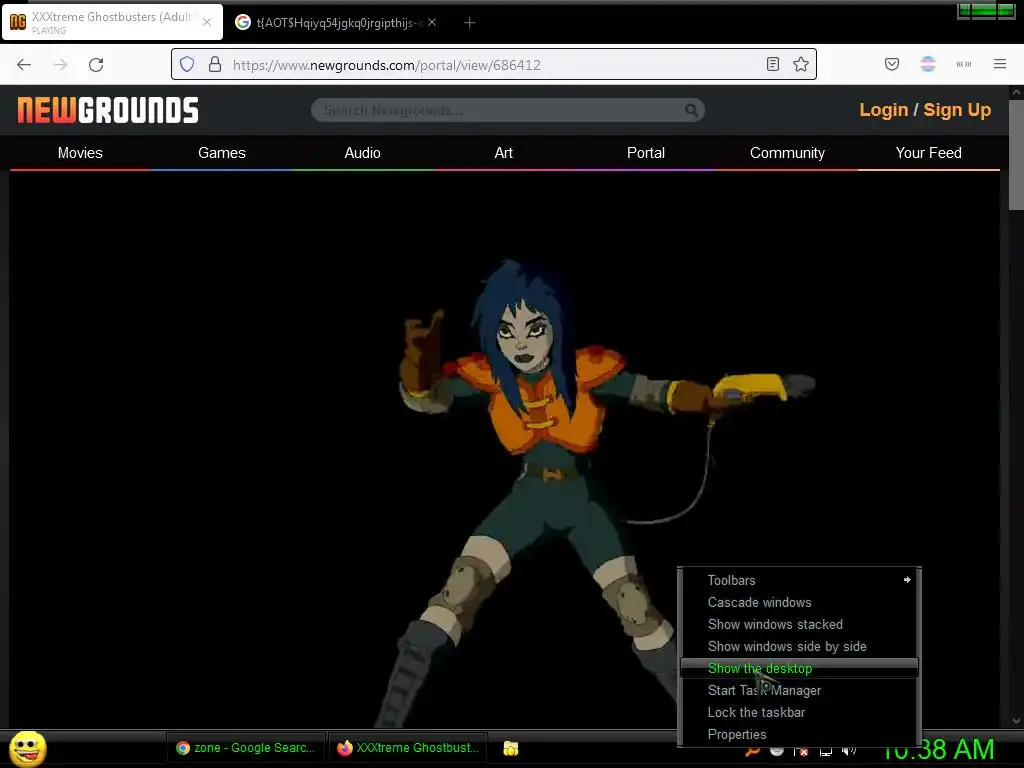Click the flag with red X tray icon
1024x768 pixels.
point(801,752)
